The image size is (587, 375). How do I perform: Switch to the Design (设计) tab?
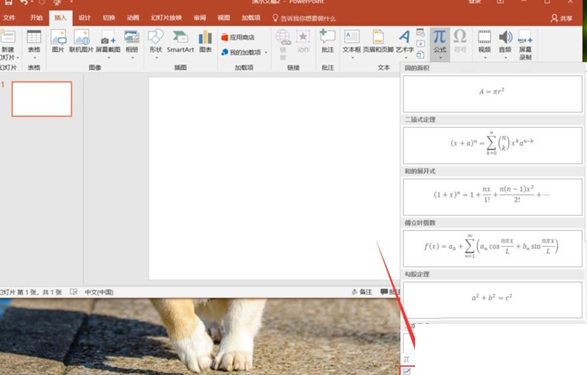pos(85,18)
